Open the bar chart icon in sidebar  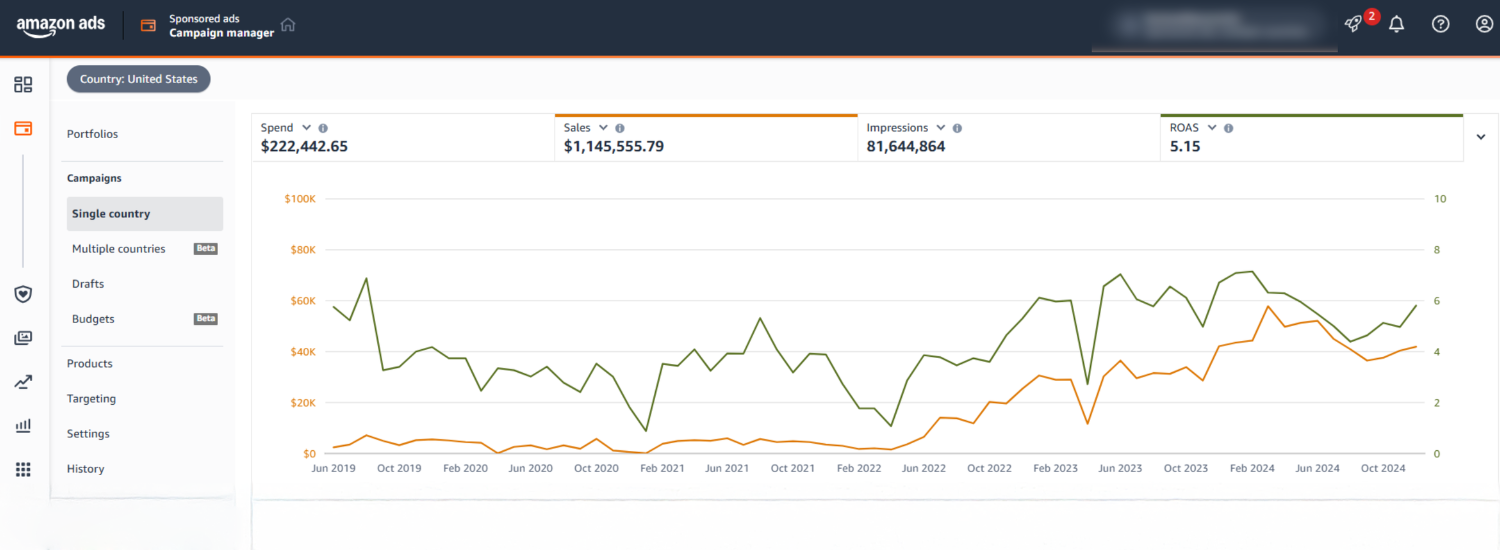23,426
